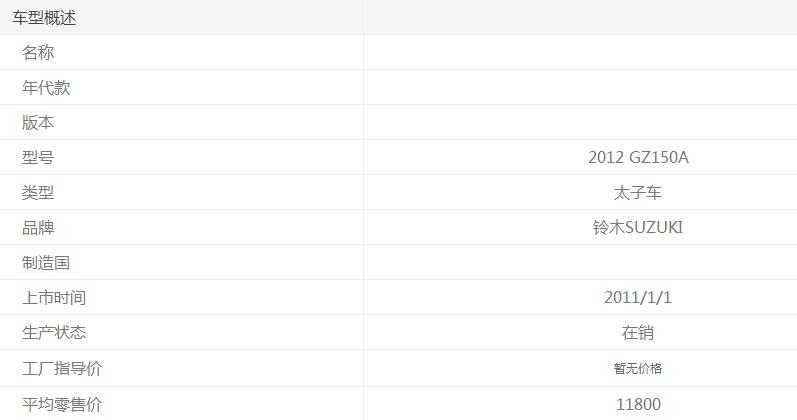Click the 类型 row label
The height and width of the screenshot is (420, 797).
pyautogui.click(x=38, y=193)
